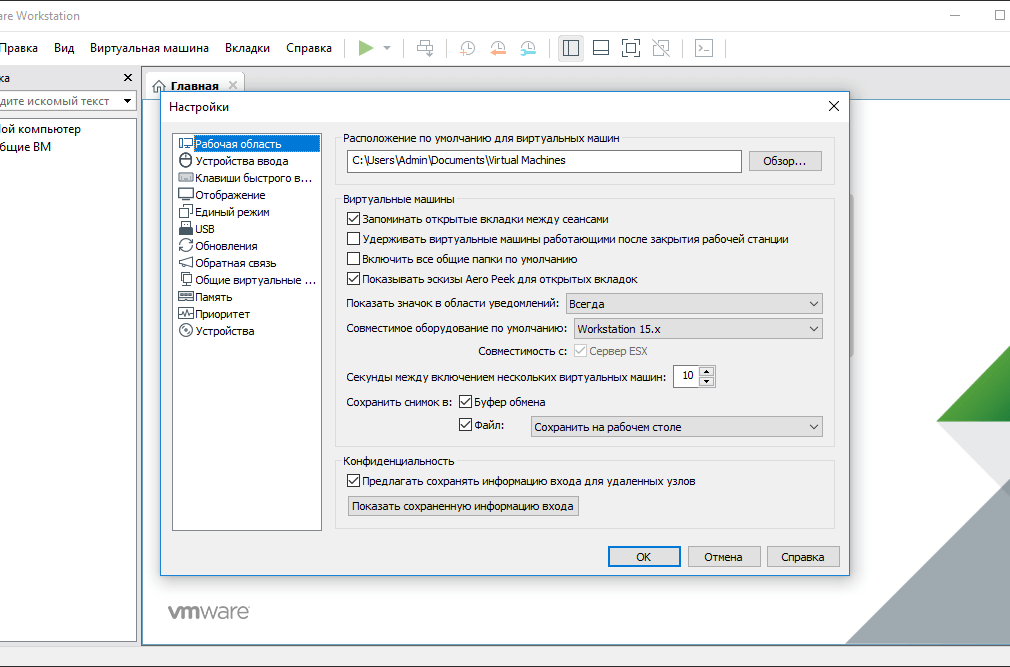Open the Вид menu
The width and height of the screenshot is (1010, 667).
[x=64, y=48]
